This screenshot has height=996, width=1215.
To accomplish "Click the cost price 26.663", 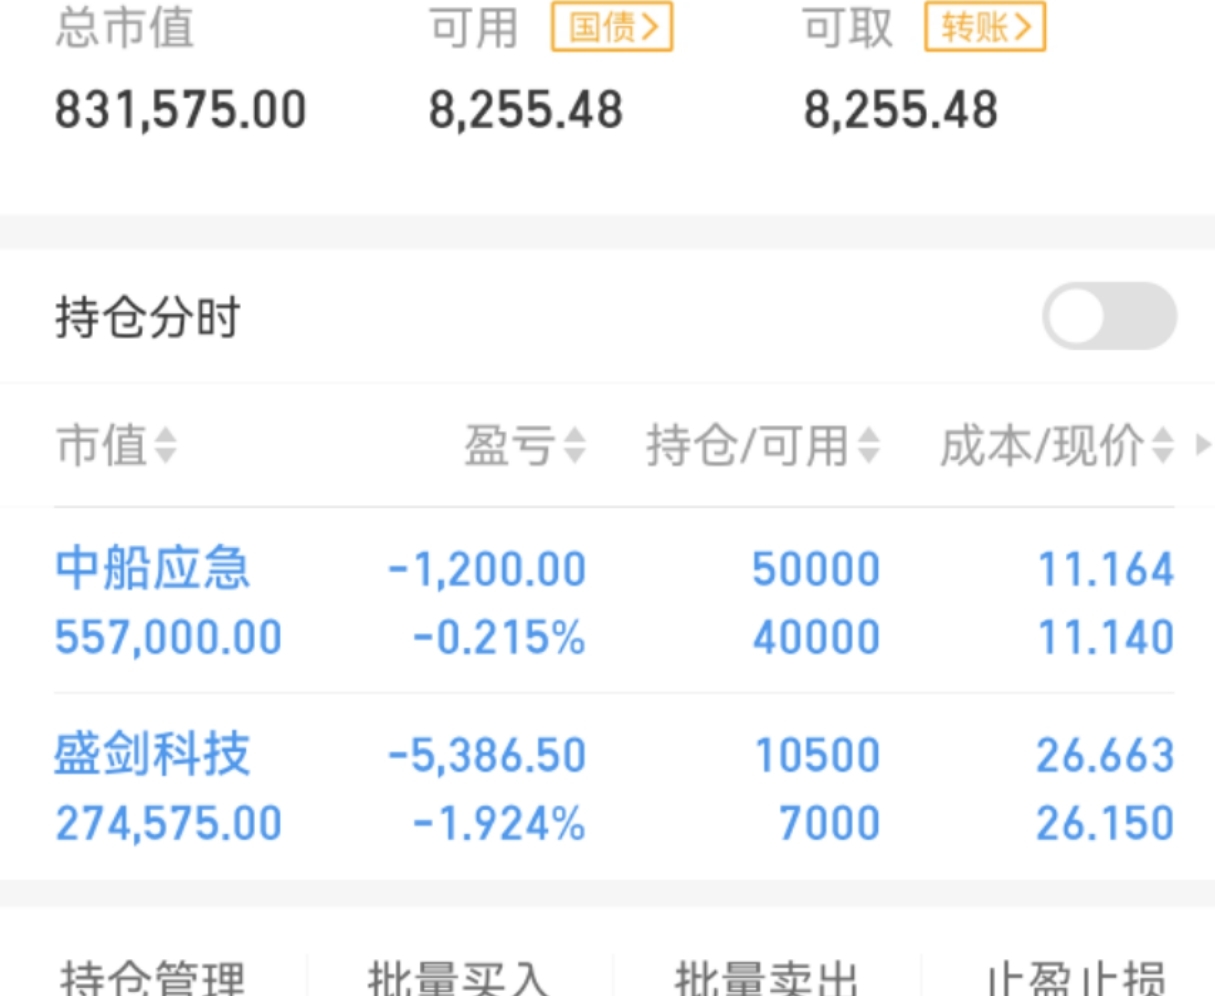I will coord(1105,755).
